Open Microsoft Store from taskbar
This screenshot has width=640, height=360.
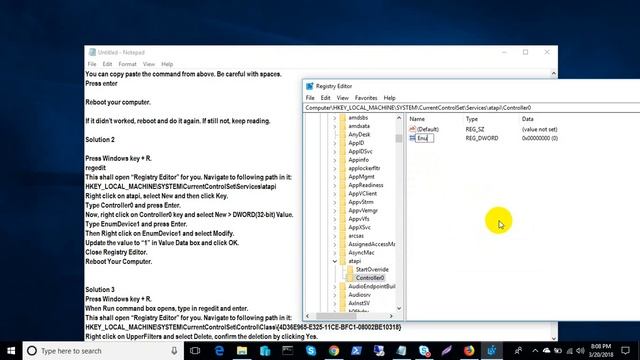click(x=265, y=351)
